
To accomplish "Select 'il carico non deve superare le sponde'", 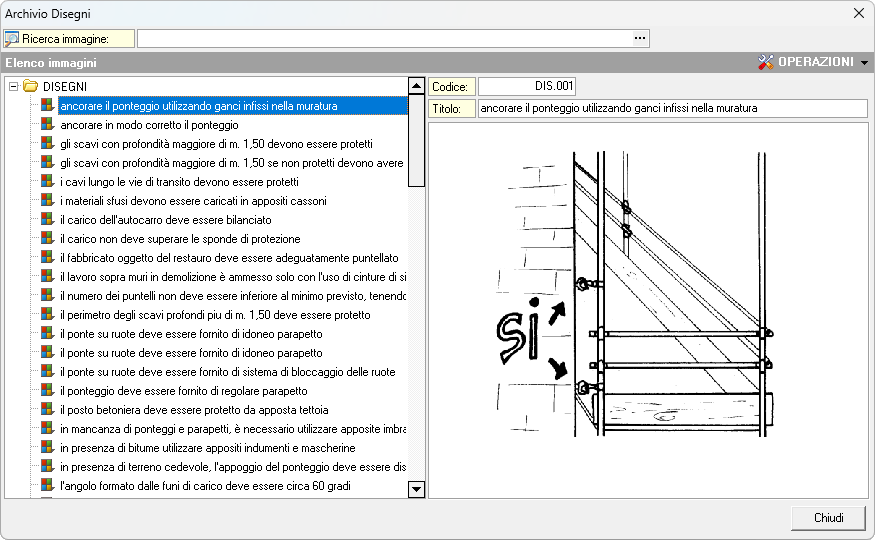I will pyautogui.click(x=180, y=239).
